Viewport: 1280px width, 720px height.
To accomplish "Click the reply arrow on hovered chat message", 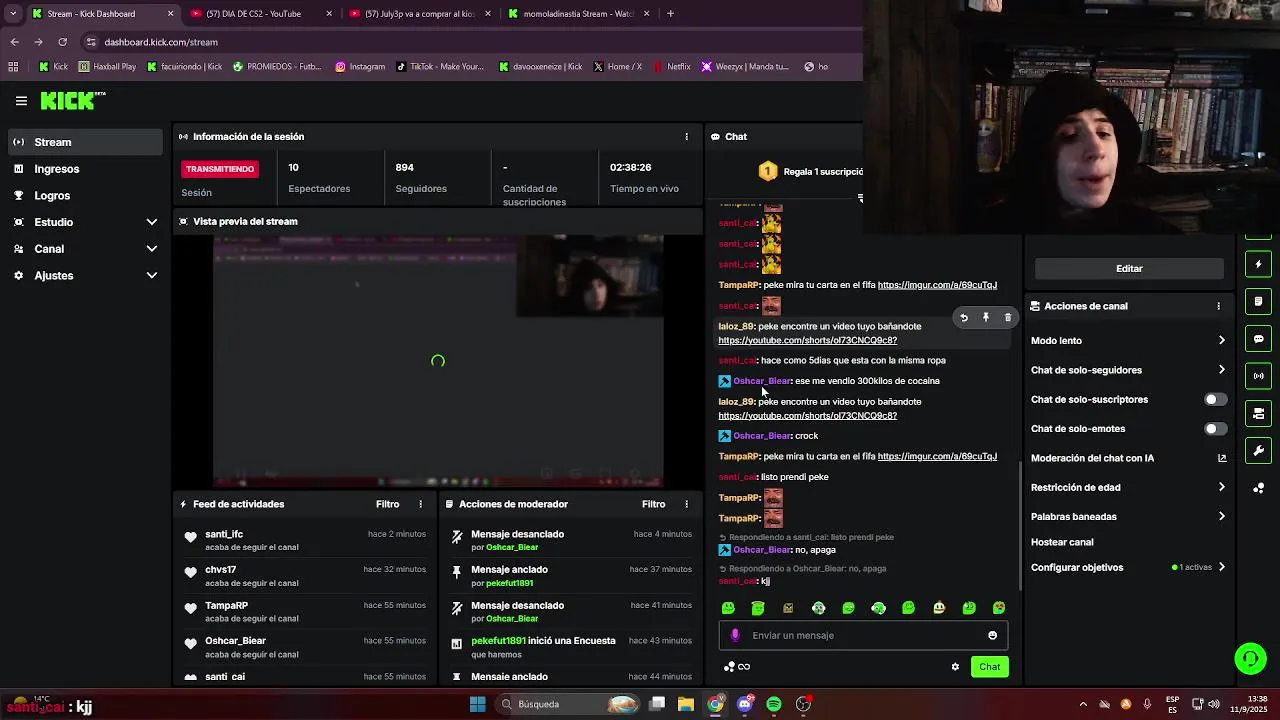I will tap(964, 318).
